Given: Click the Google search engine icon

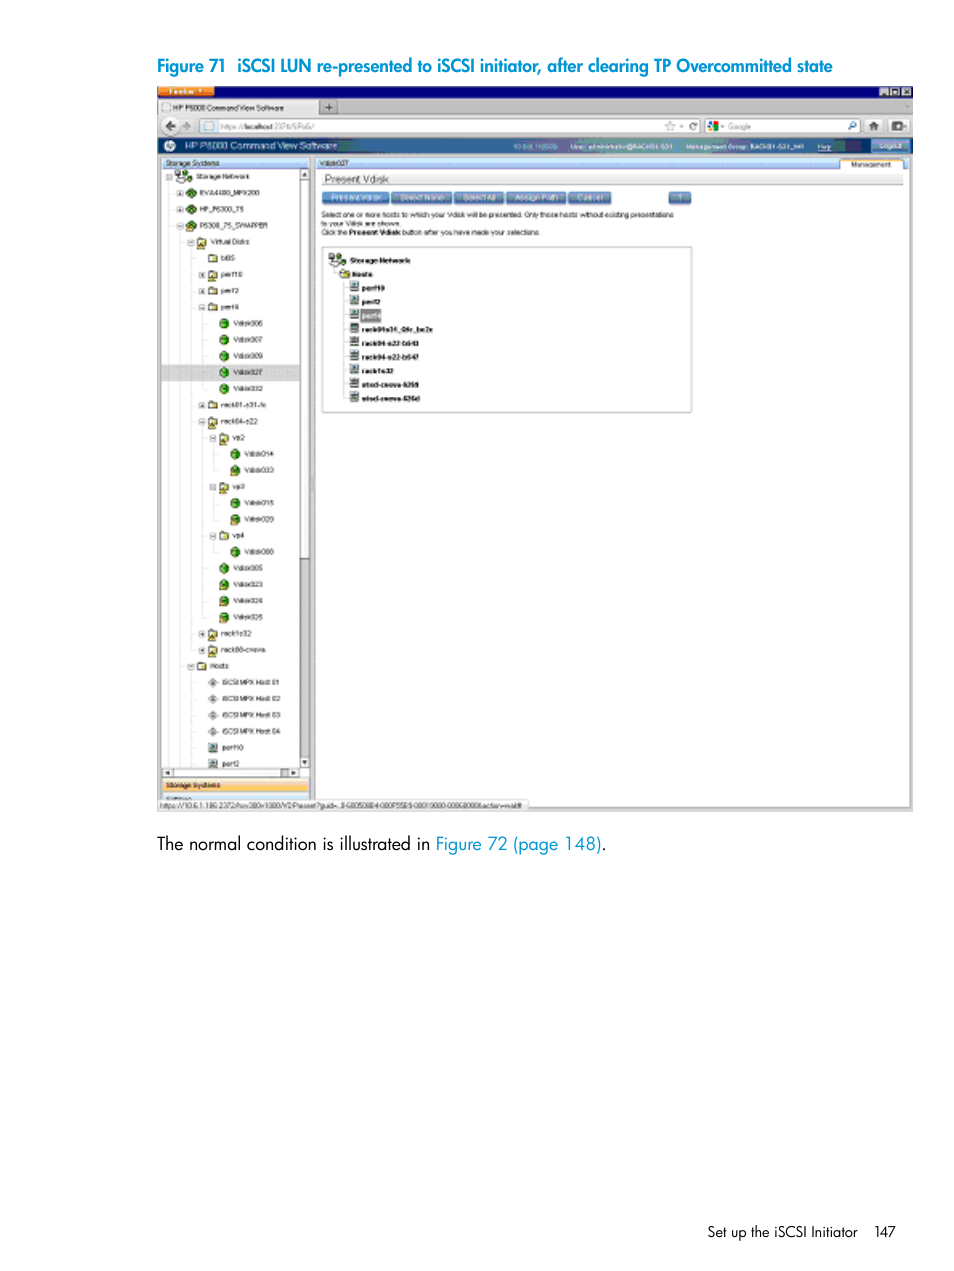Looking at the screenshot, I should click(x=713, y=126).
